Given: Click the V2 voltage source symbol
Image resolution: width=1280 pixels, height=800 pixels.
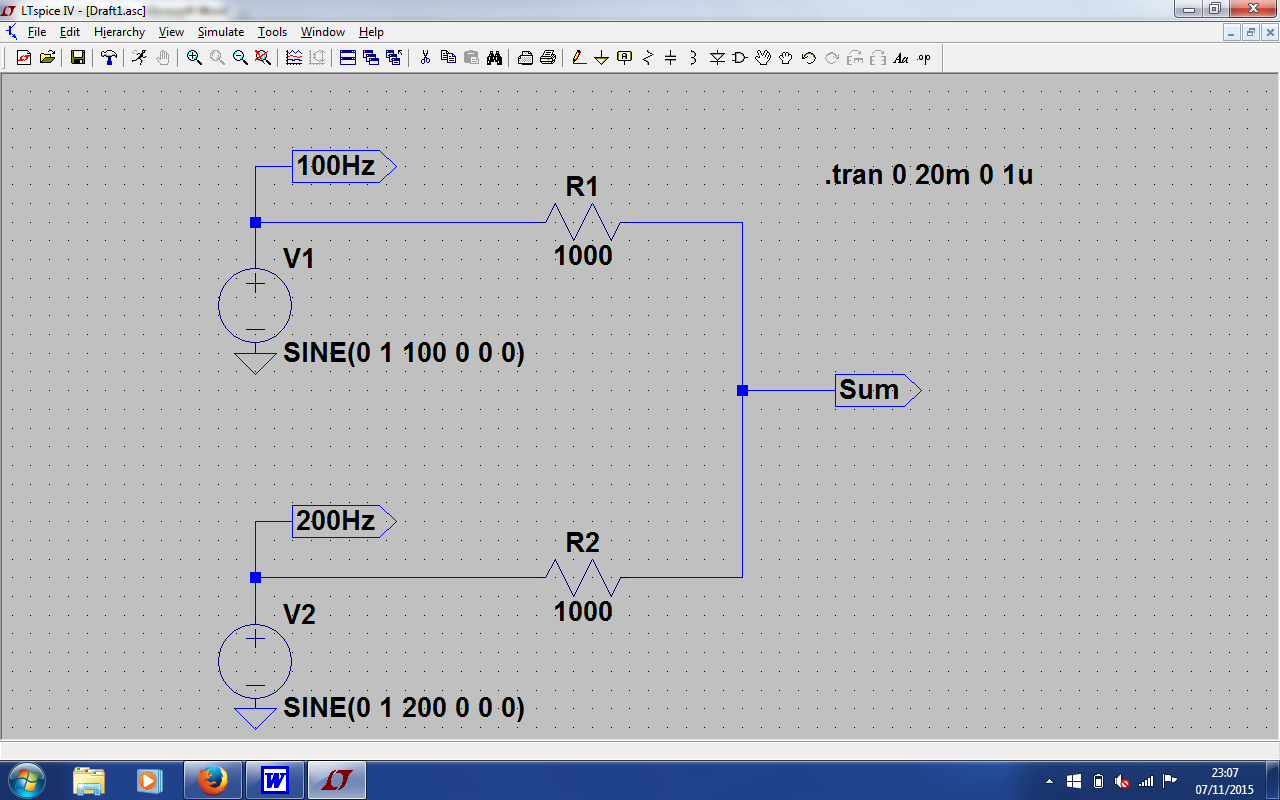Looking at the screenshot, I should point(255,661).
